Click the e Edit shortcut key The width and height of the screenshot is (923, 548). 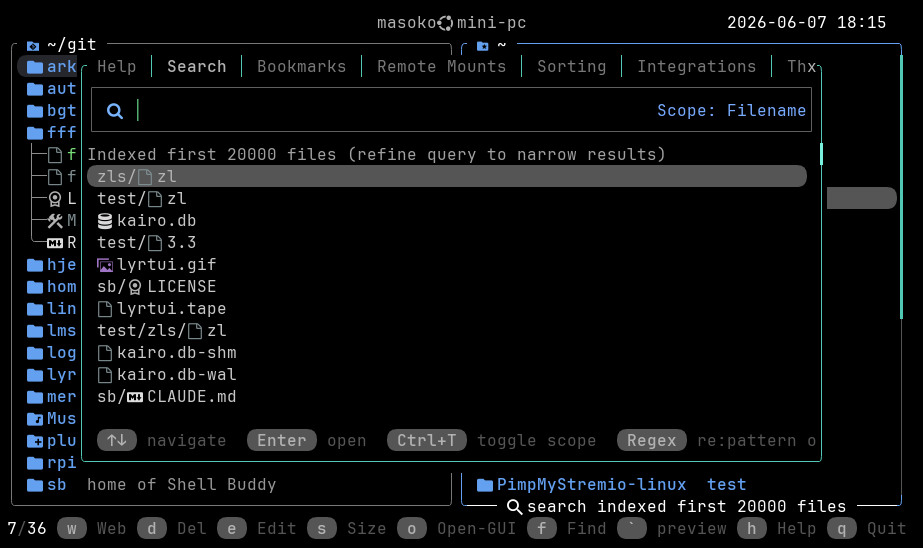tap(232, 529)
